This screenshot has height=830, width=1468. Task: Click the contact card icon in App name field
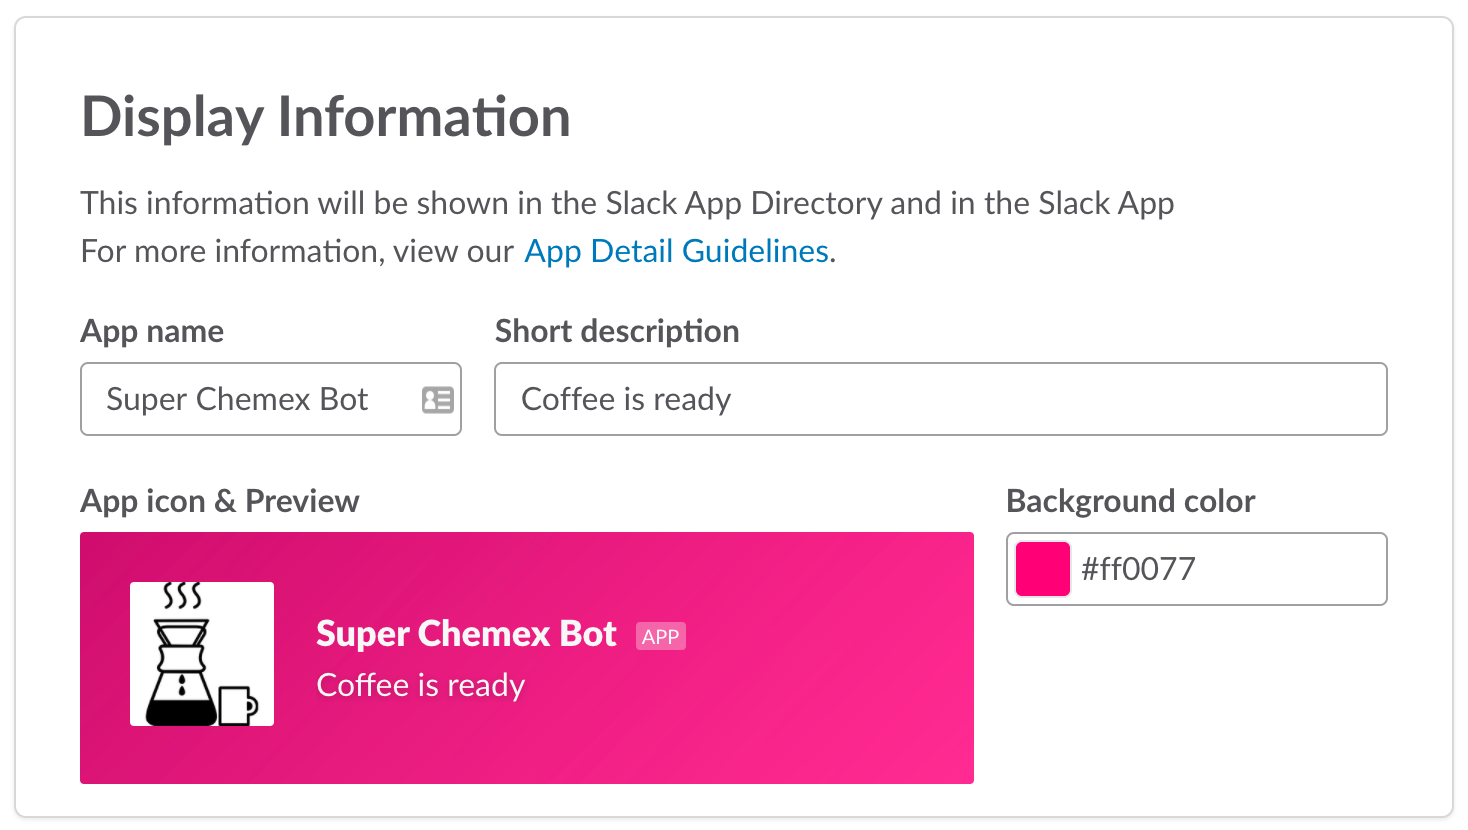438,400
